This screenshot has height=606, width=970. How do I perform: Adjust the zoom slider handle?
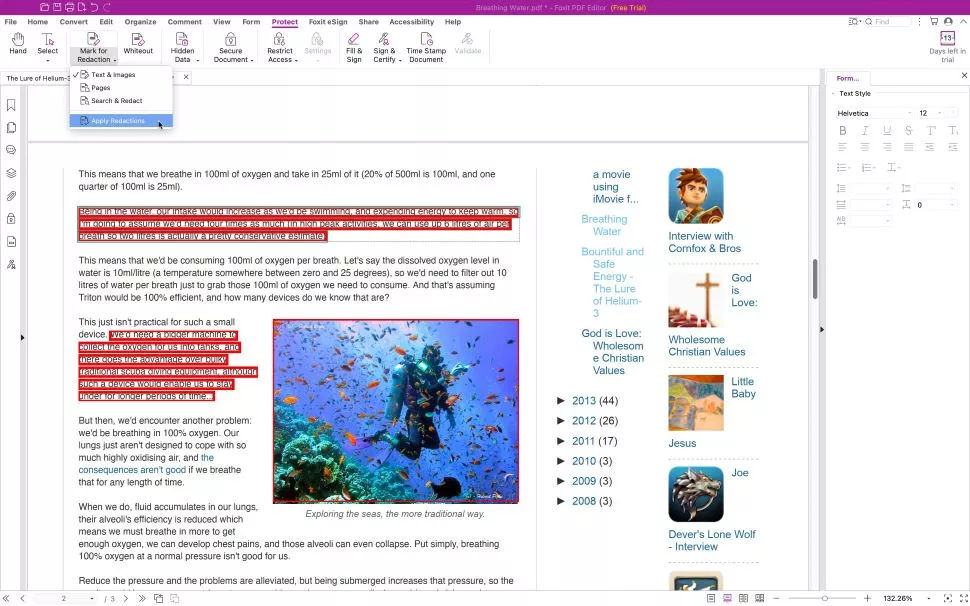[x=825, y=599]
